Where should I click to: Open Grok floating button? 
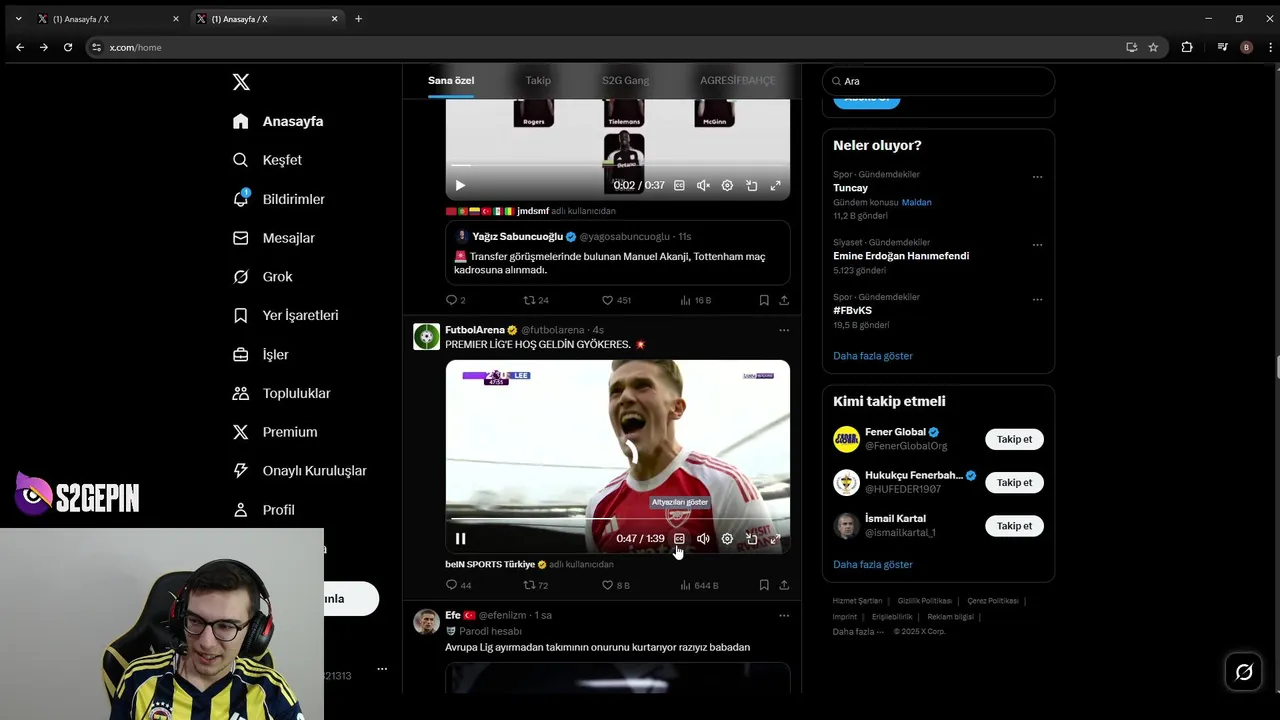pos(1244,672)
